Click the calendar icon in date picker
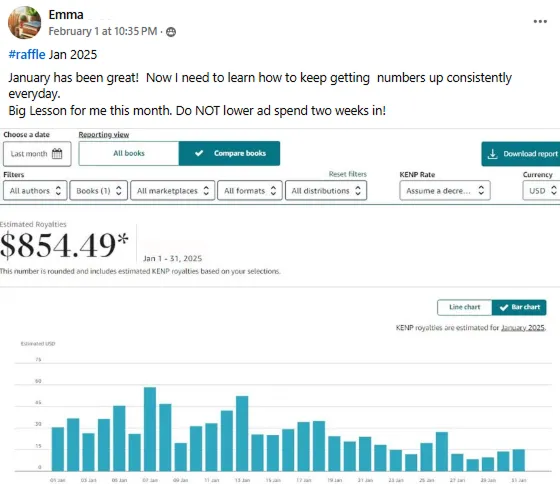560x484 pixels. point(57,154)
